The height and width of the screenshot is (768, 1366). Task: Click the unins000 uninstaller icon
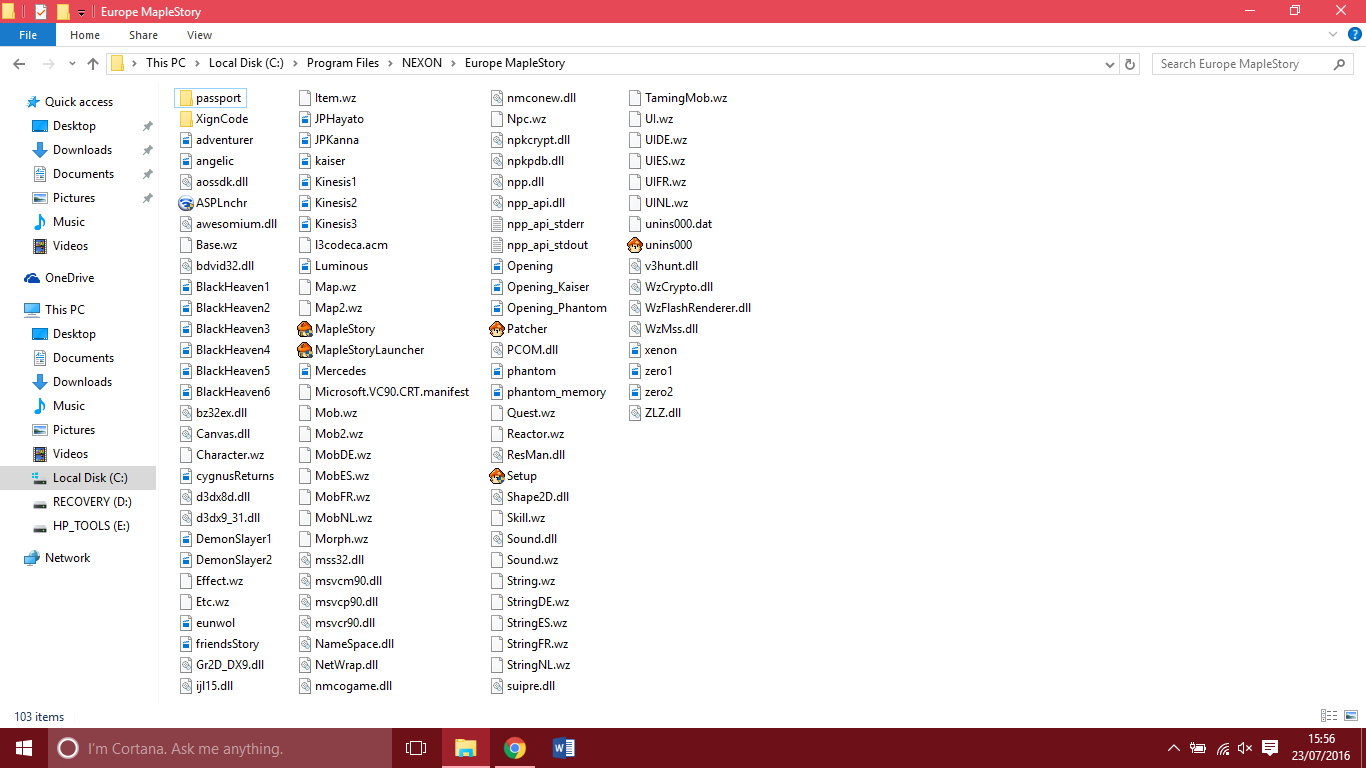(635, 245)
